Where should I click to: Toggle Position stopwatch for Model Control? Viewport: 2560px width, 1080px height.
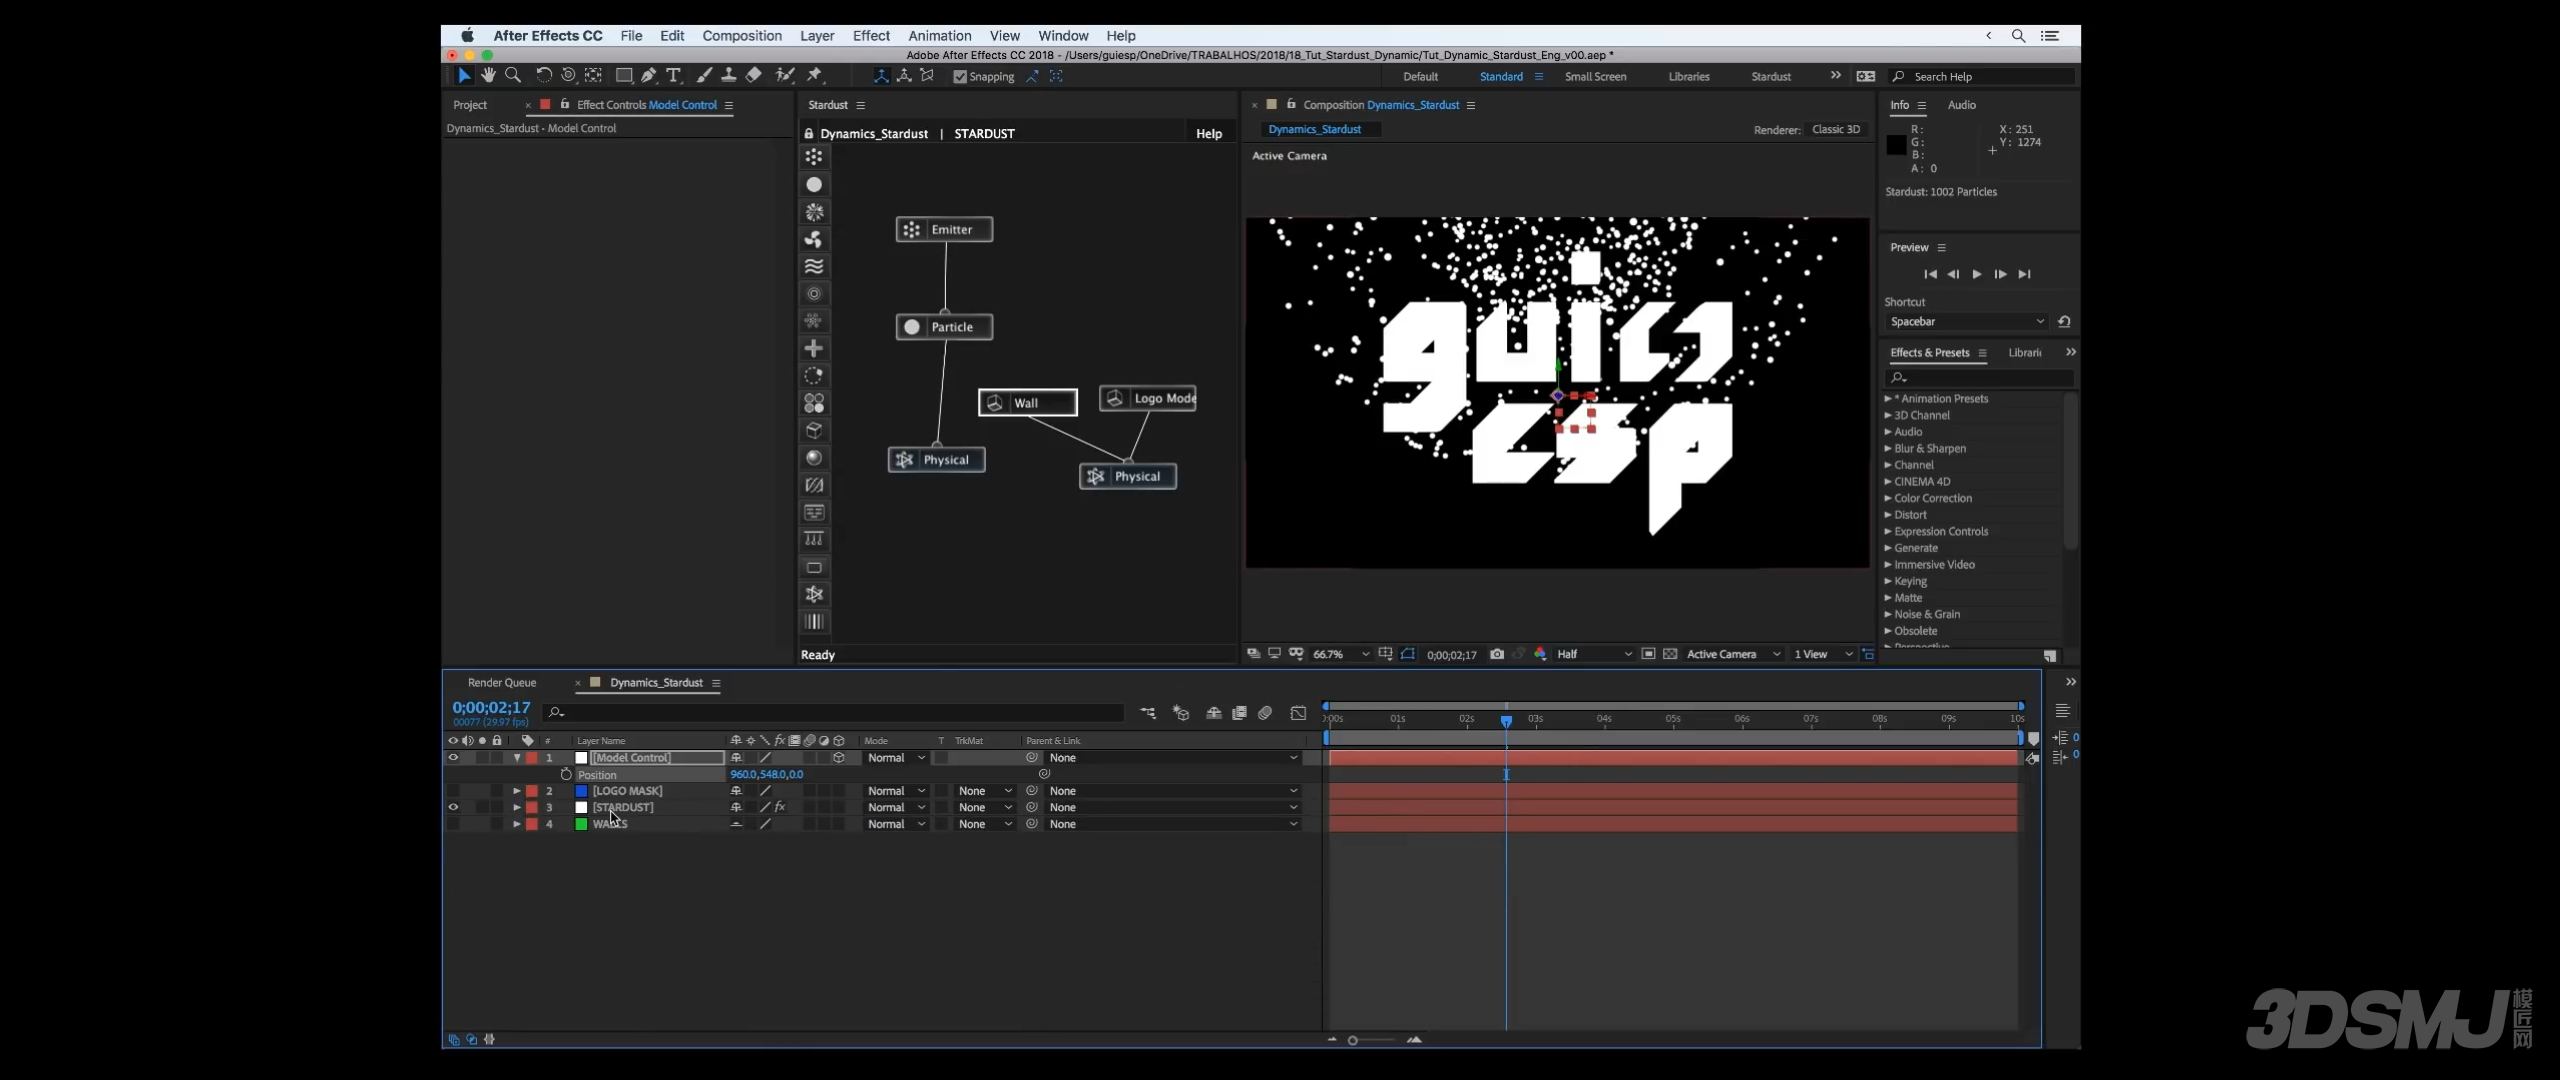coord(566,775)
